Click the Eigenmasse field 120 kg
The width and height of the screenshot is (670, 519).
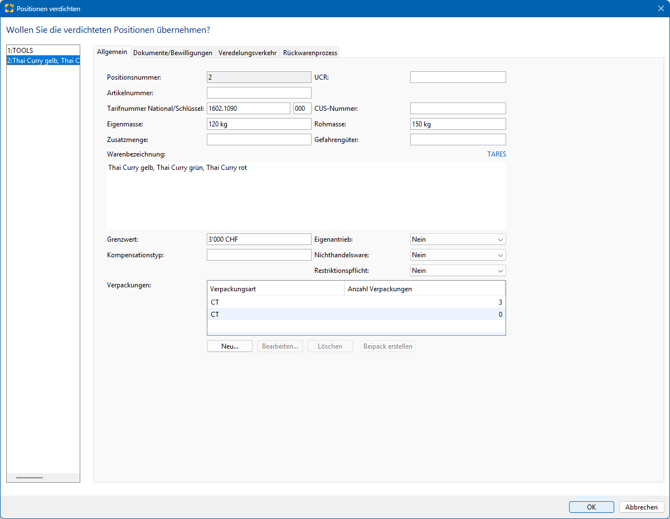pyautogui.click(x=259, y=124)
